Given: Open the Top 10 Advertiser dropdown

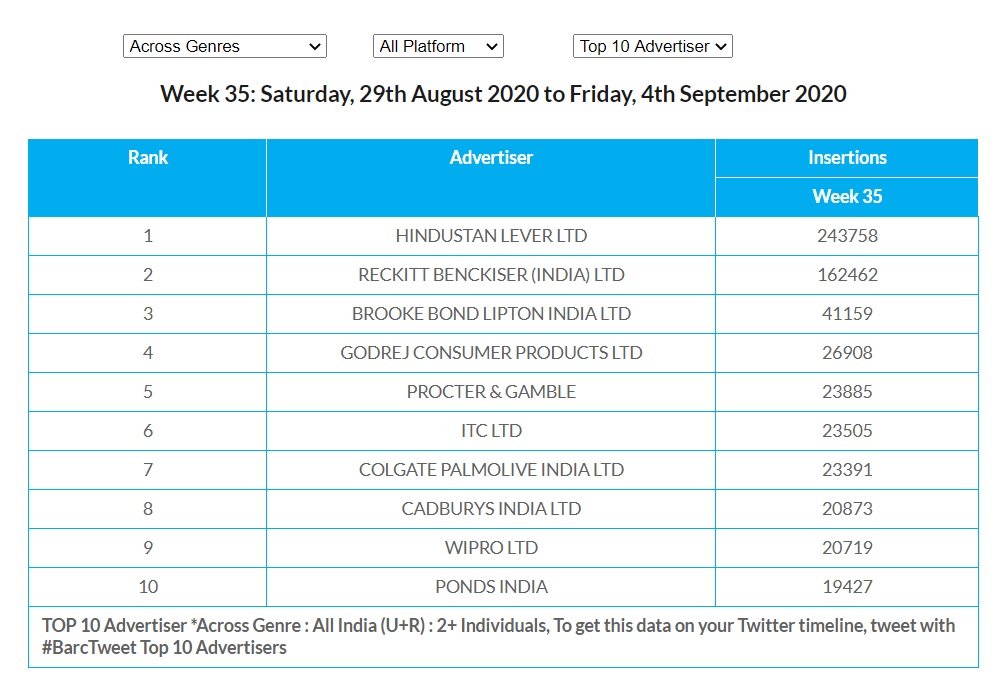Looking at the screenshot, I should pyautogui.click(x=653, y=46).
